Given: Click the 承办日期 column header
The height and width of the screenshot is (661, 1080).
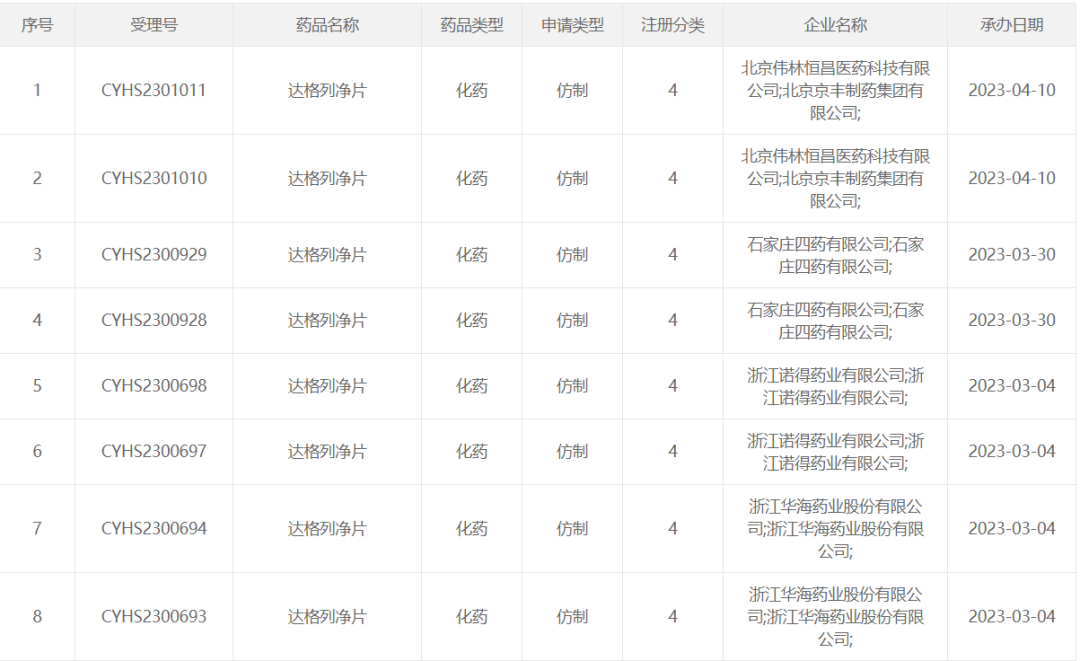Looking at the screenshot, I should tap(1012, 25).
